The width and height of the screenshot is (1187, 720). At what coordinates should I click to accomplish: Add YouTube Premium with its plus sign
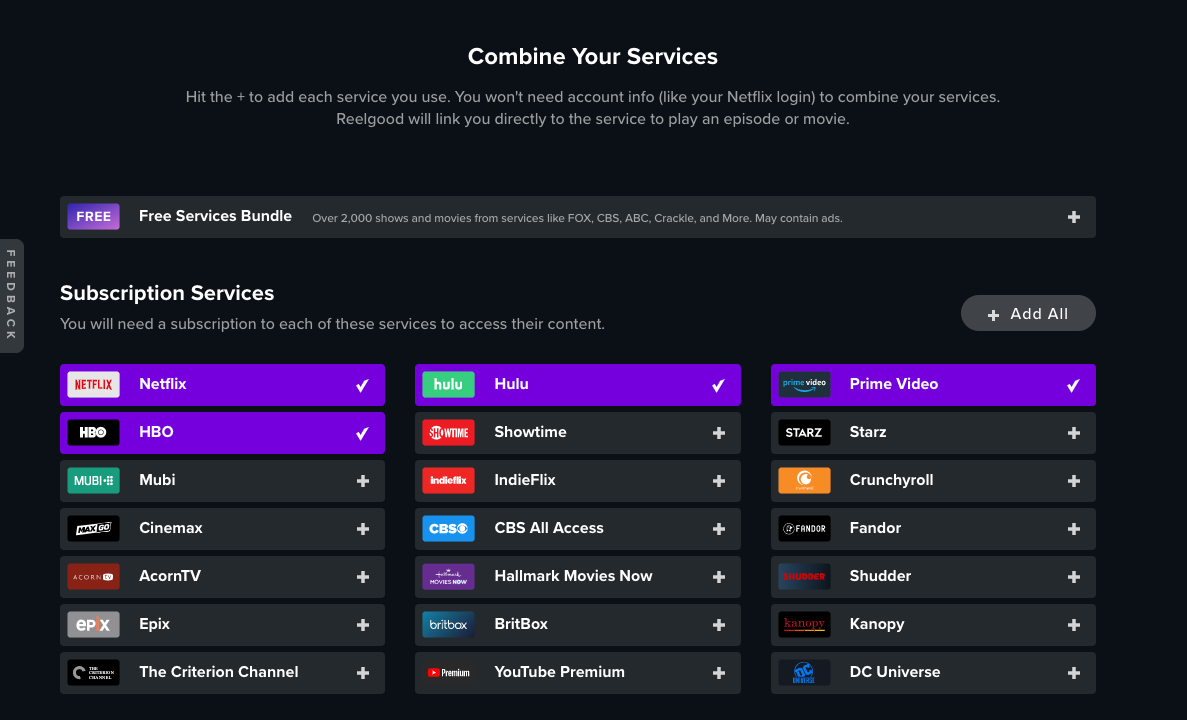[x=719, y=673]
